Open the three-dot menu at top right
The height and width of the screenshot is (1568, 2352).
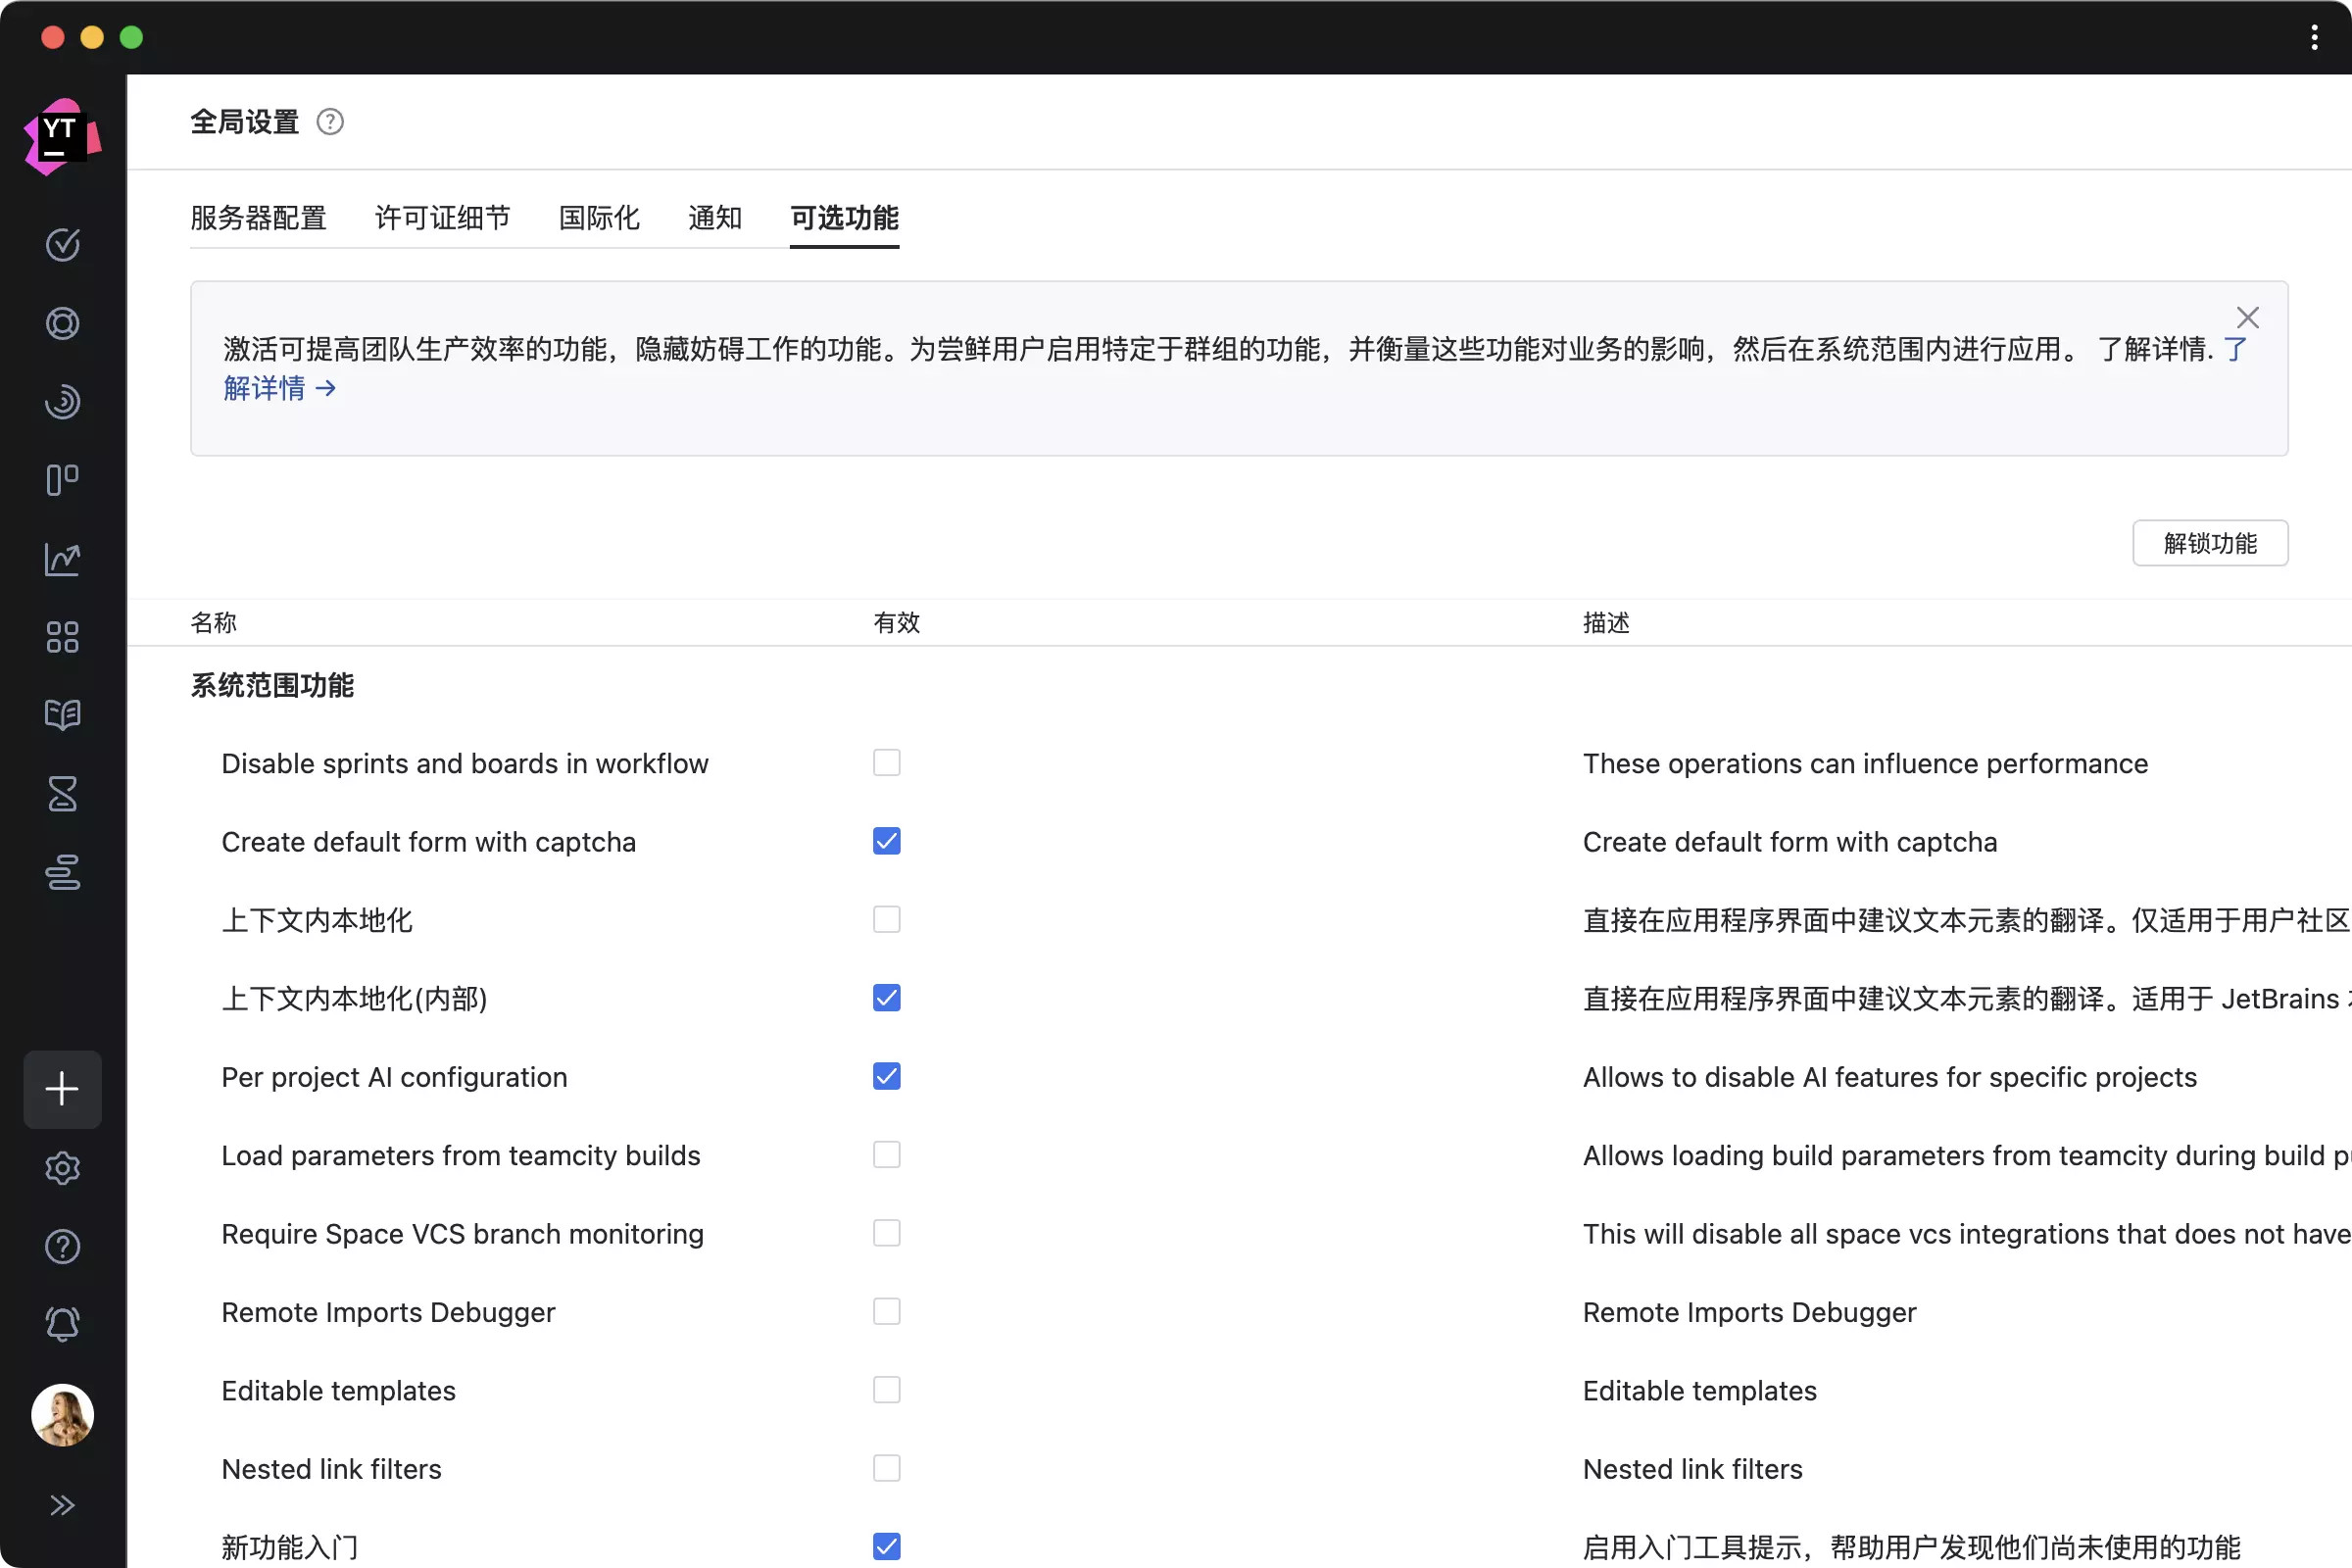tap(2314, 38)
